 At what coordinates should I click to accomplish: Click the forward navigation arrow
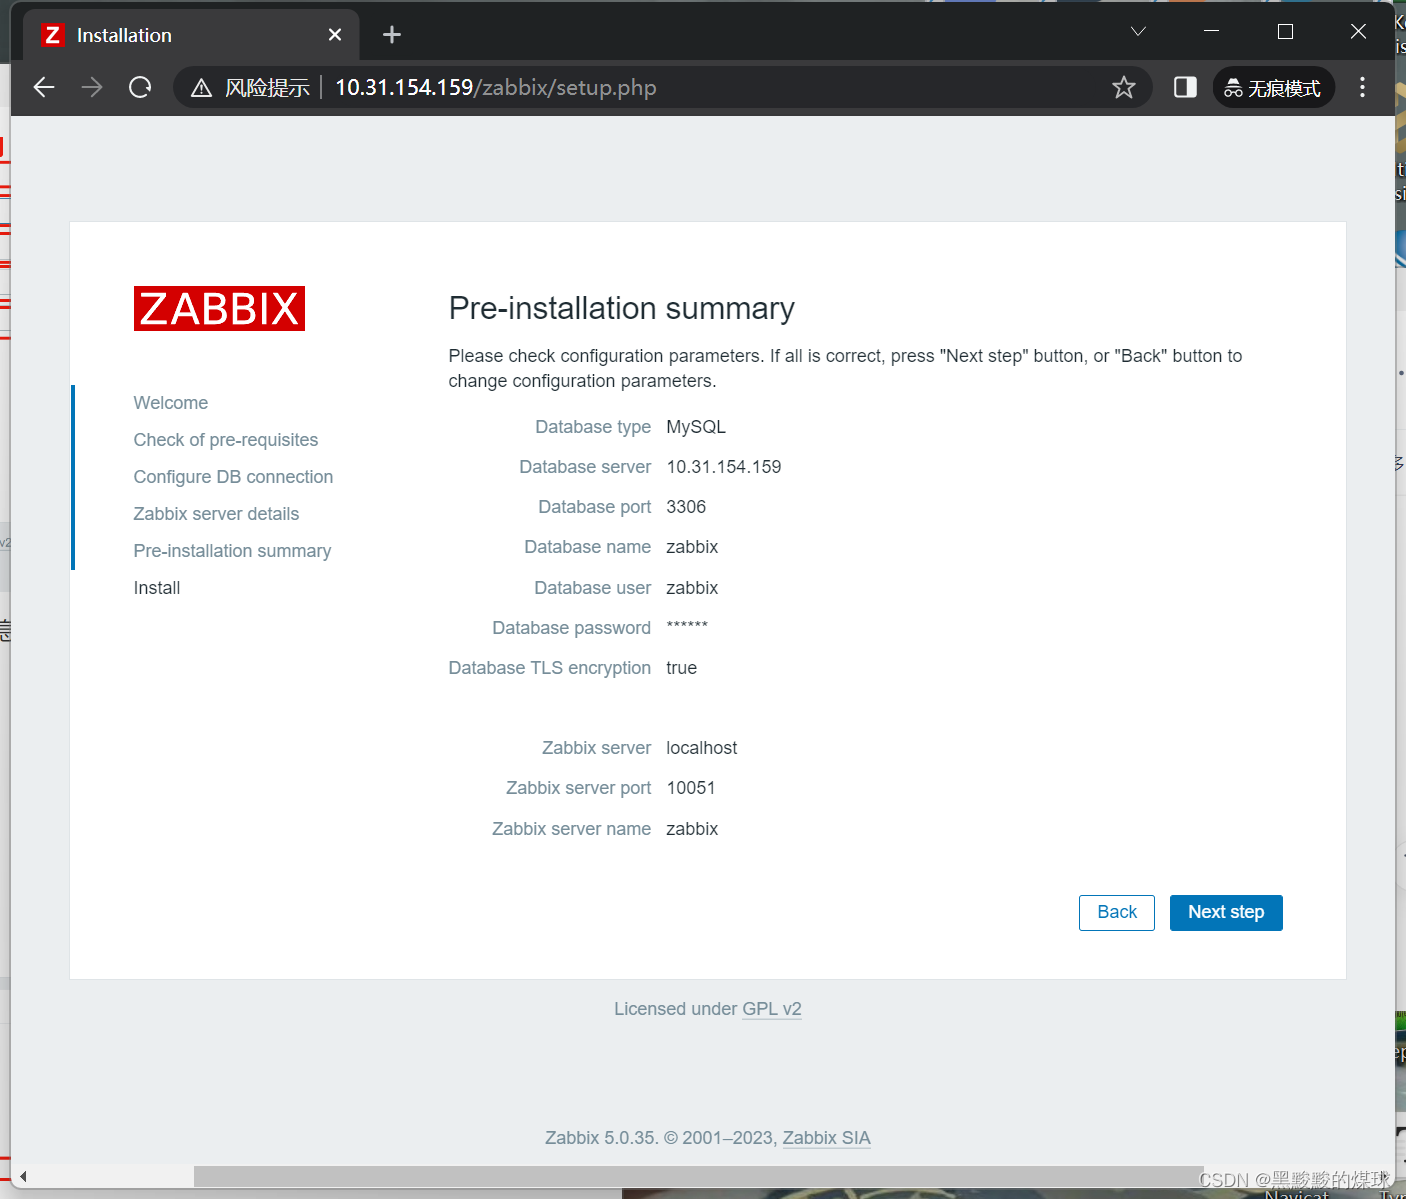[x=92, y=87]
